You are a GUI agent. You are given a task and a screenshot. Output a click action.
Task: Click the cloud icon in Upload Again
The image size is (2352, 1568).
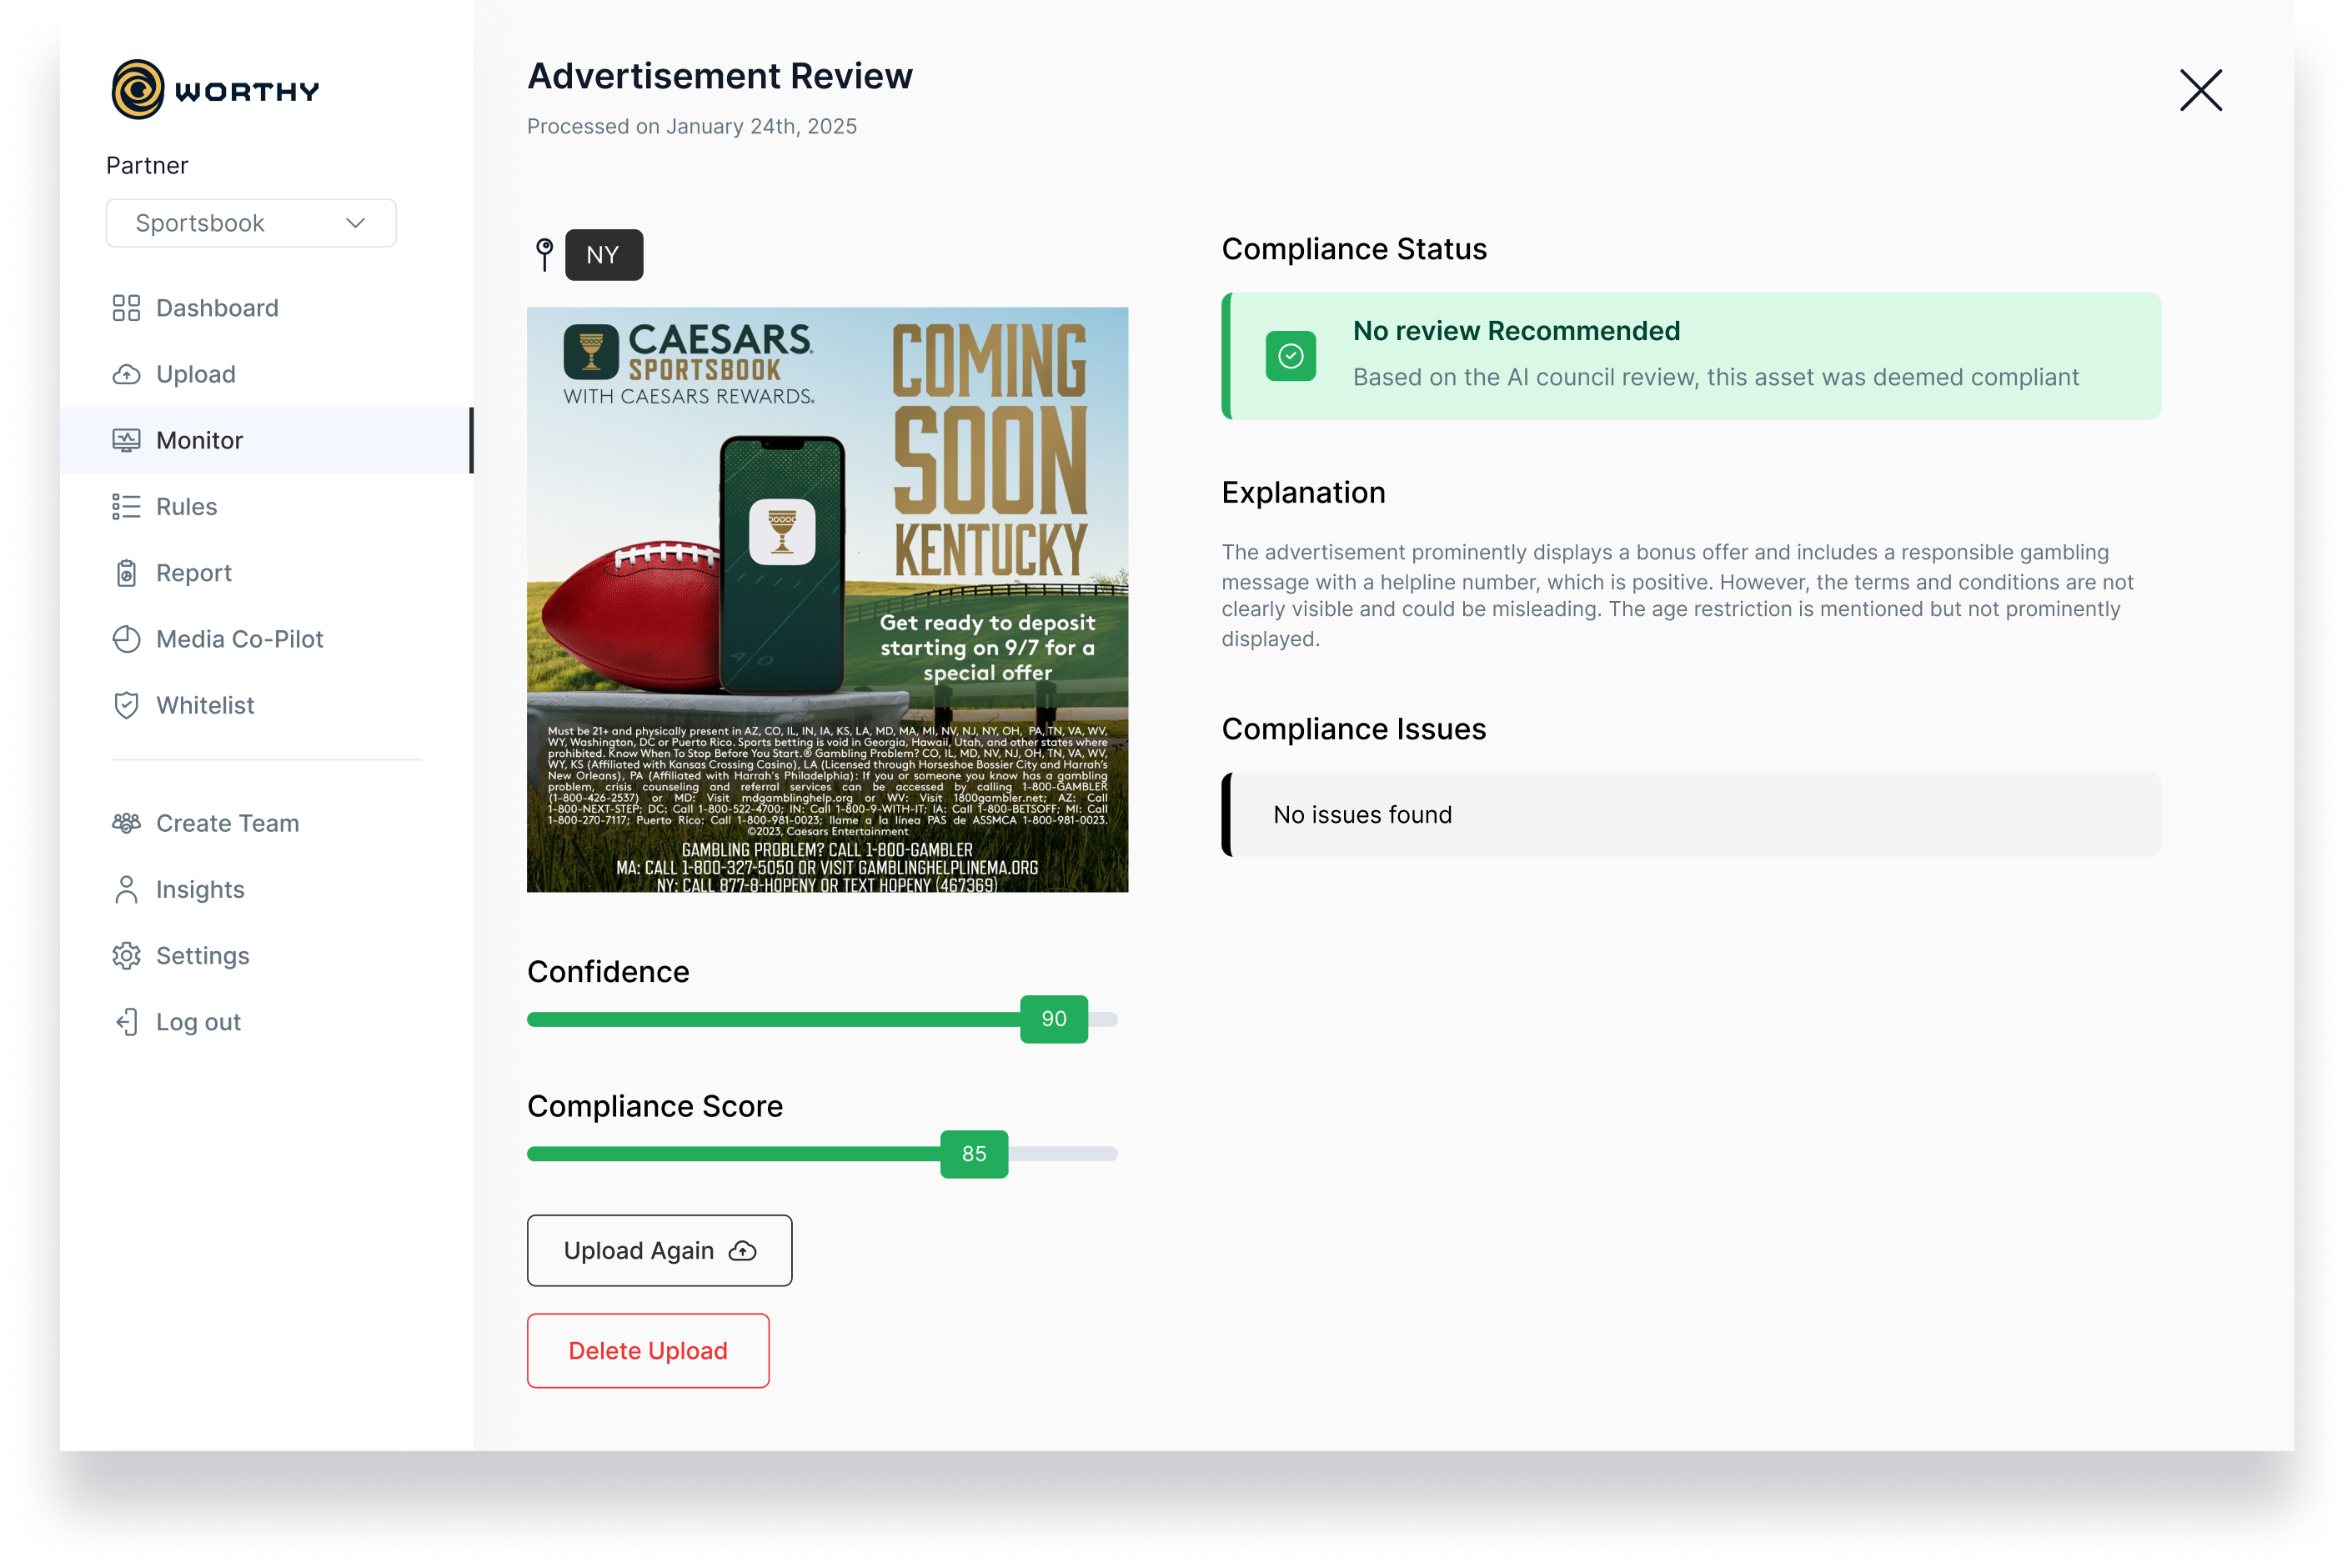743,1251
